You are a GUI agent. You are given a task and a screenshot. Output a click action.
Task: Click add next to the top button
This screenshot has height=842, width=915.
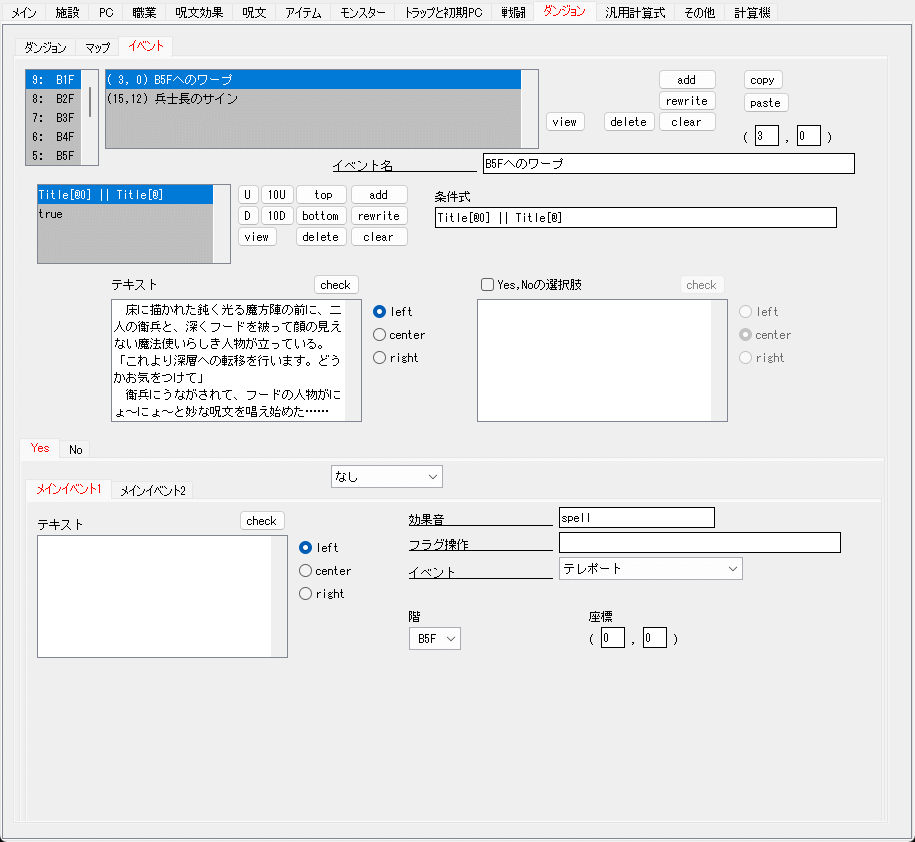[379, 195]
